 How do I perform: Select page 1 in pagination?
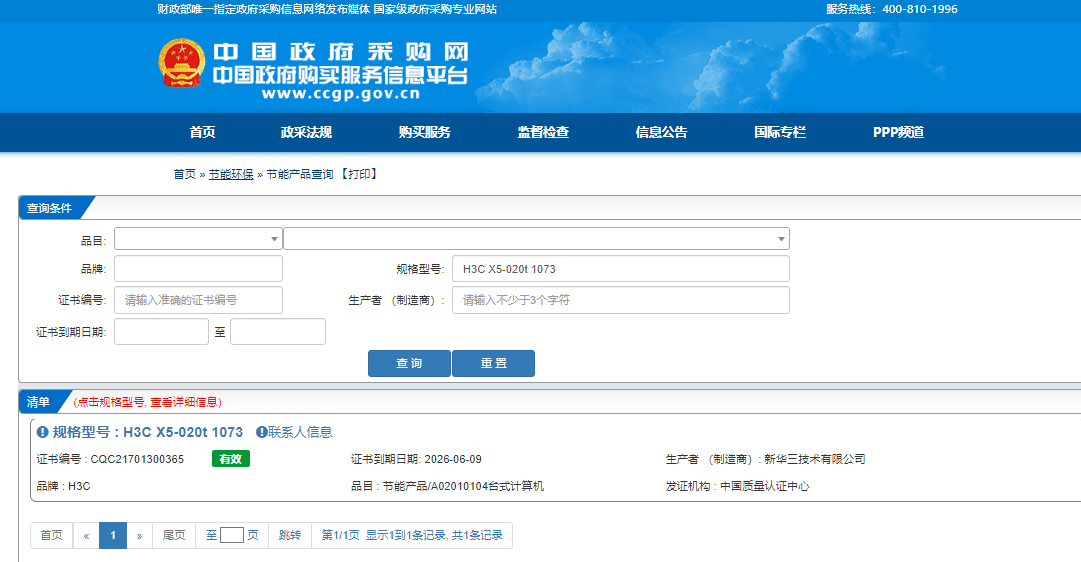point(113,535)
